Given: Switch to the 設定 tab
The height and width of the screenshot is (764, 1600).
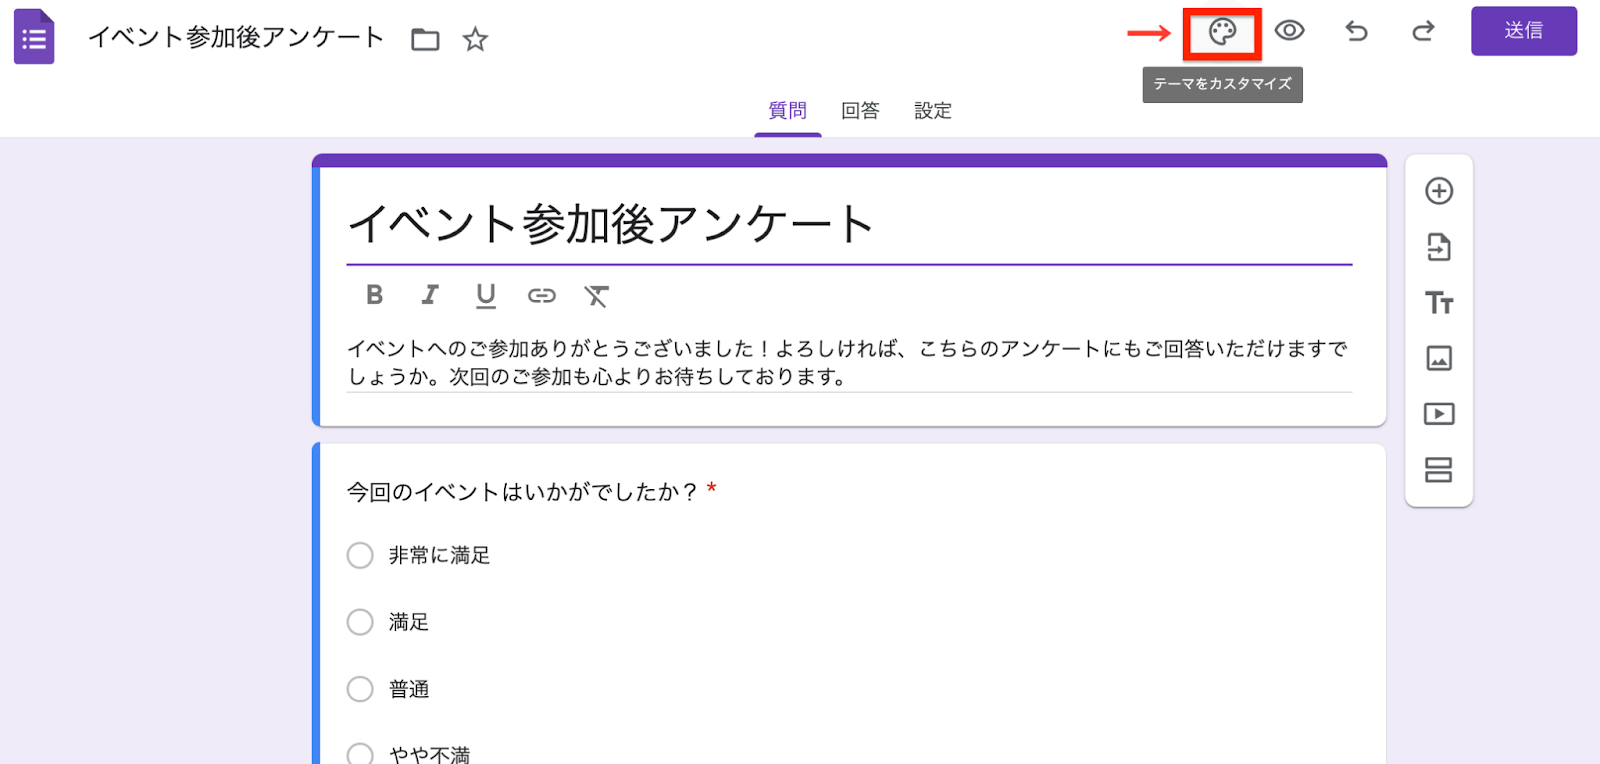Looking at the screenshot, I should (933, 111).
